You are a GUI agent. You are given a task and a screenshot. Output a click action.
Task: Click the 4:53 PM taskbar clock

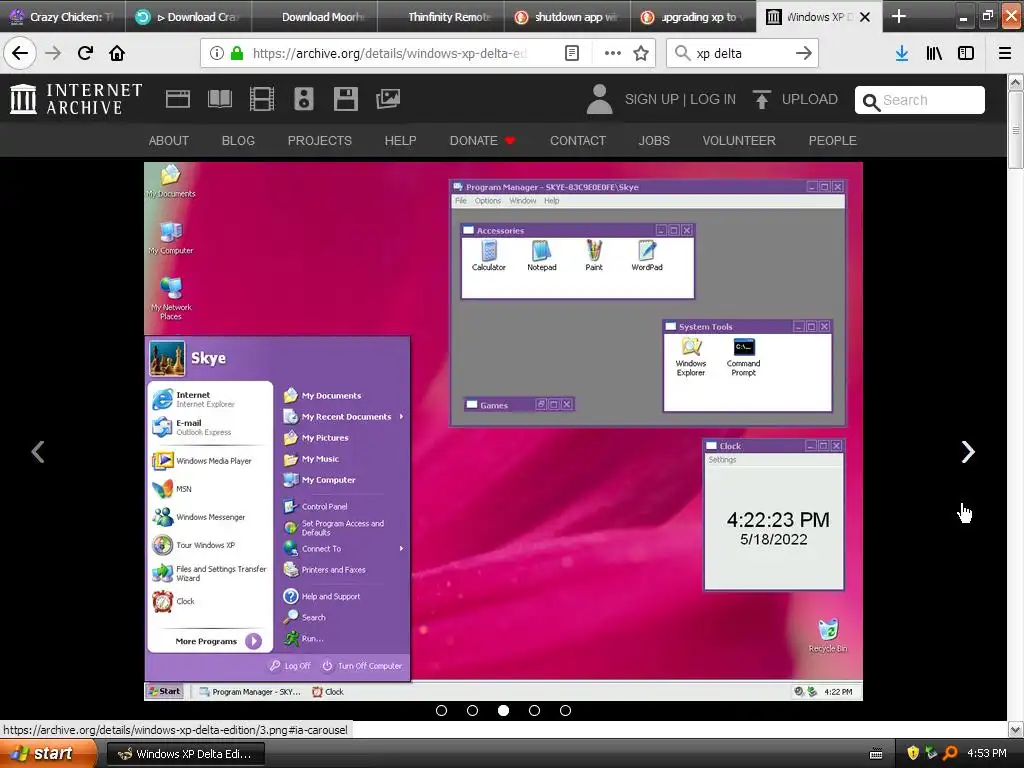click(x=987, y=753)
